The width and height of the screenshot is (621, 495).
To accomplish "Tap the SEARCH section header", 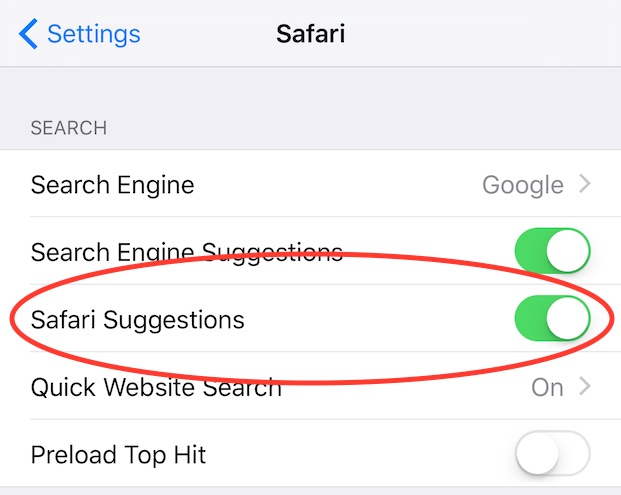I will (x=69, y=128).
